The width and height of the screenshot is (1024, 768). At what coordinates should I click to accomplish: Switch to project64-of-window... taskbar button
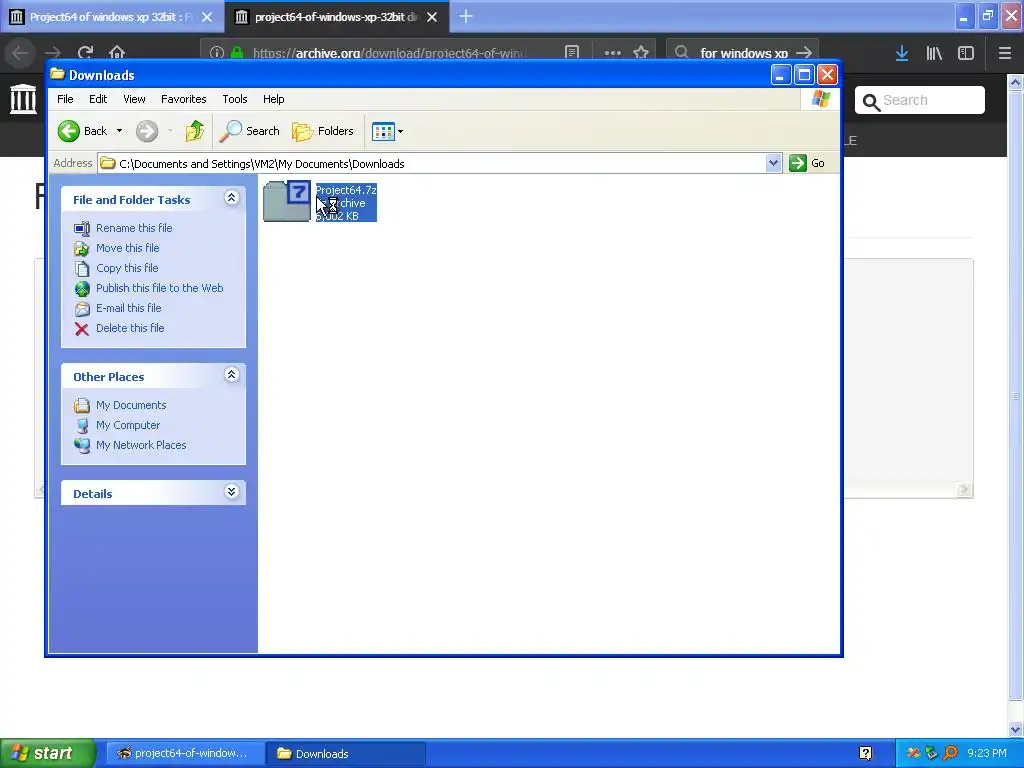184,753
